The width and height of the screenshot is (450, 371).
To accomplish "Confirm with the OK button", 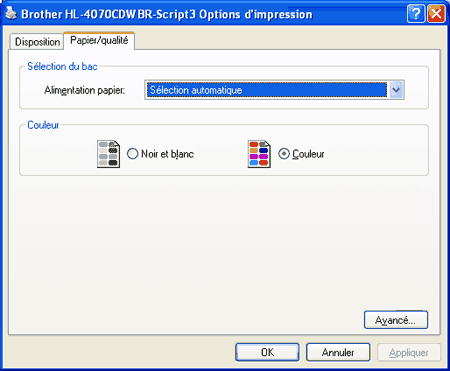I will pos(267,352).
